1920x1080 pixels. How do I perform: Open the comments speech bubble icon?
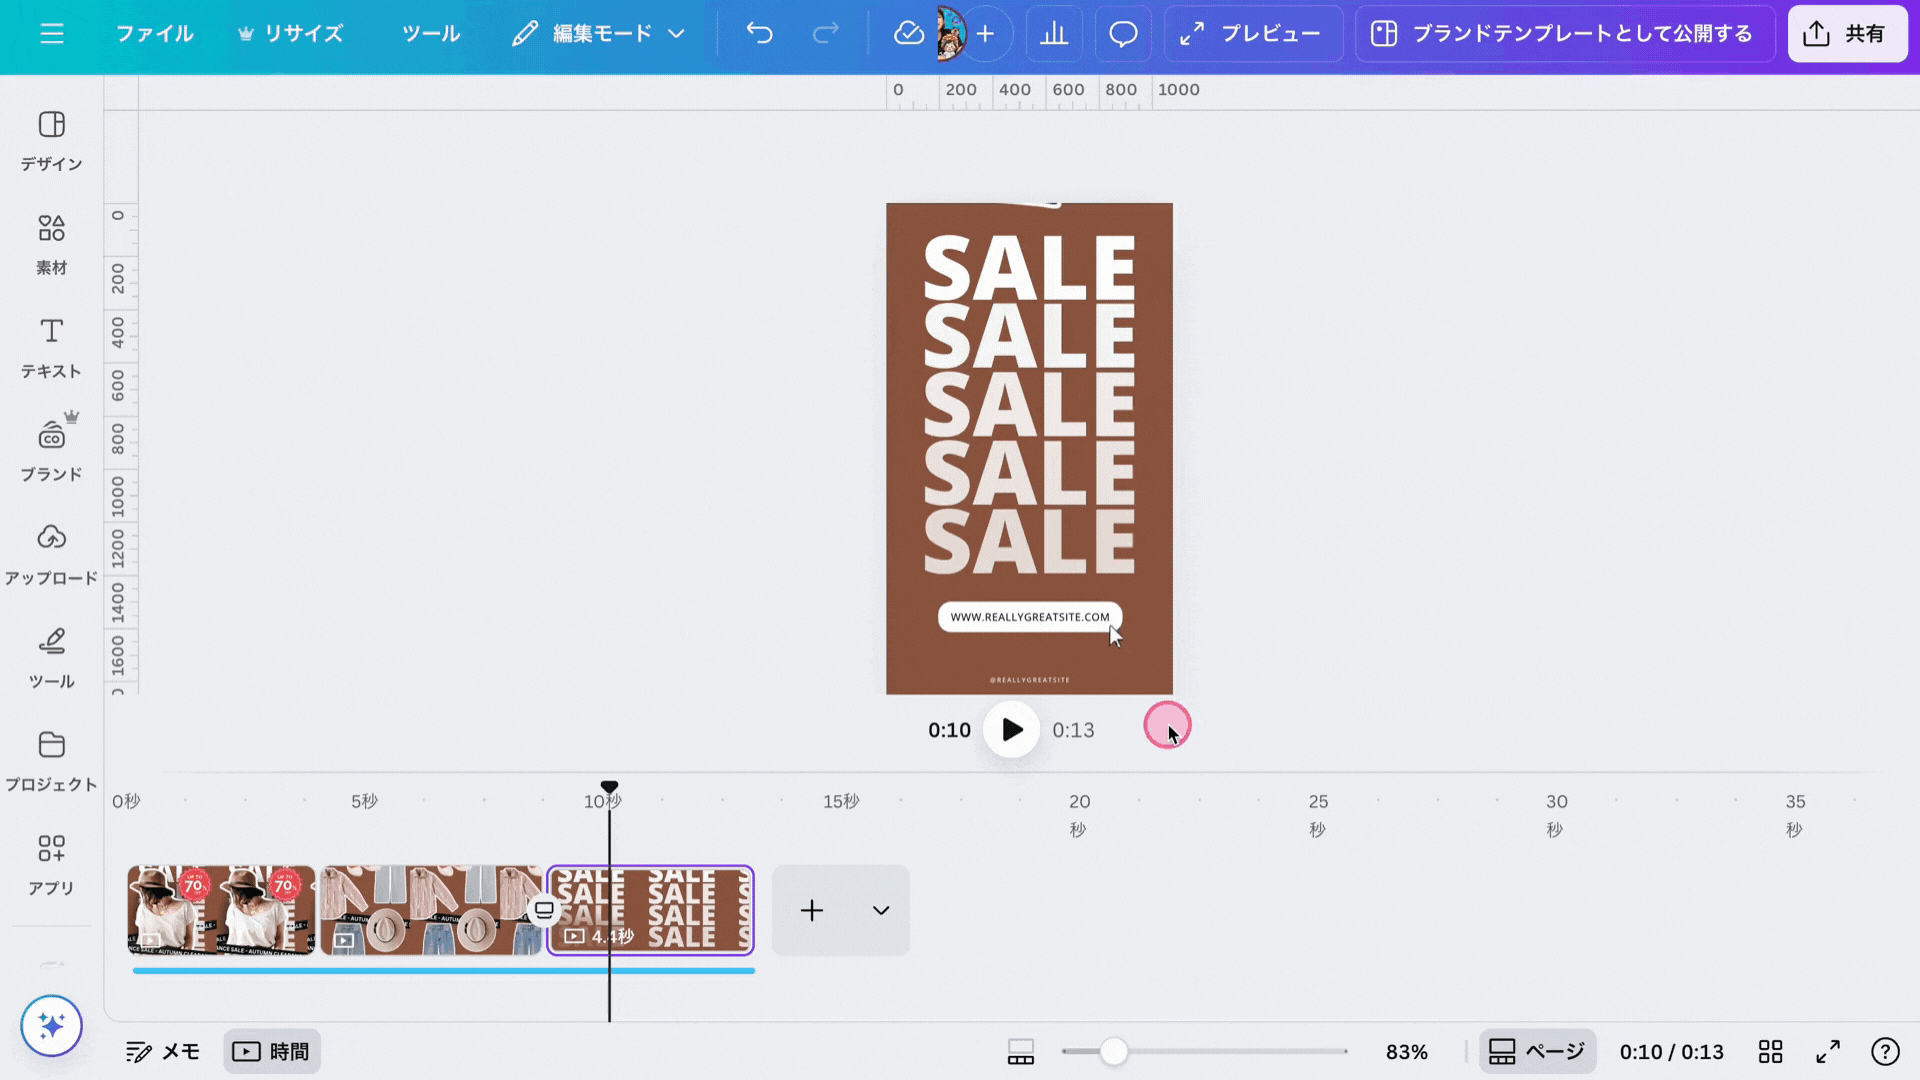[1123, 33]
